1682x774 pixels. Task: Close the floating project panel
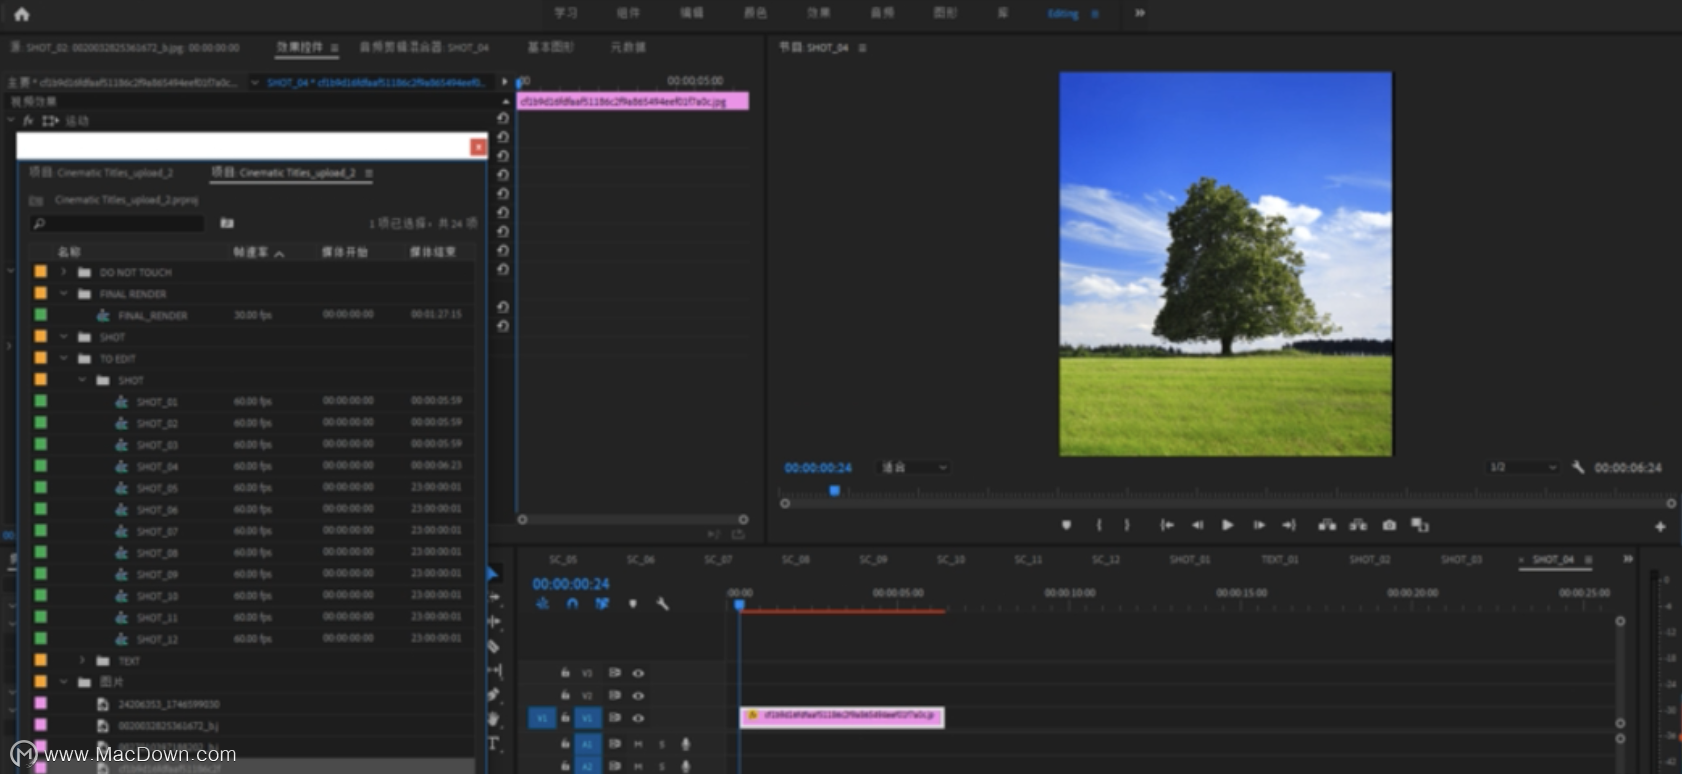pyautogui.click(x=478, y=147)
